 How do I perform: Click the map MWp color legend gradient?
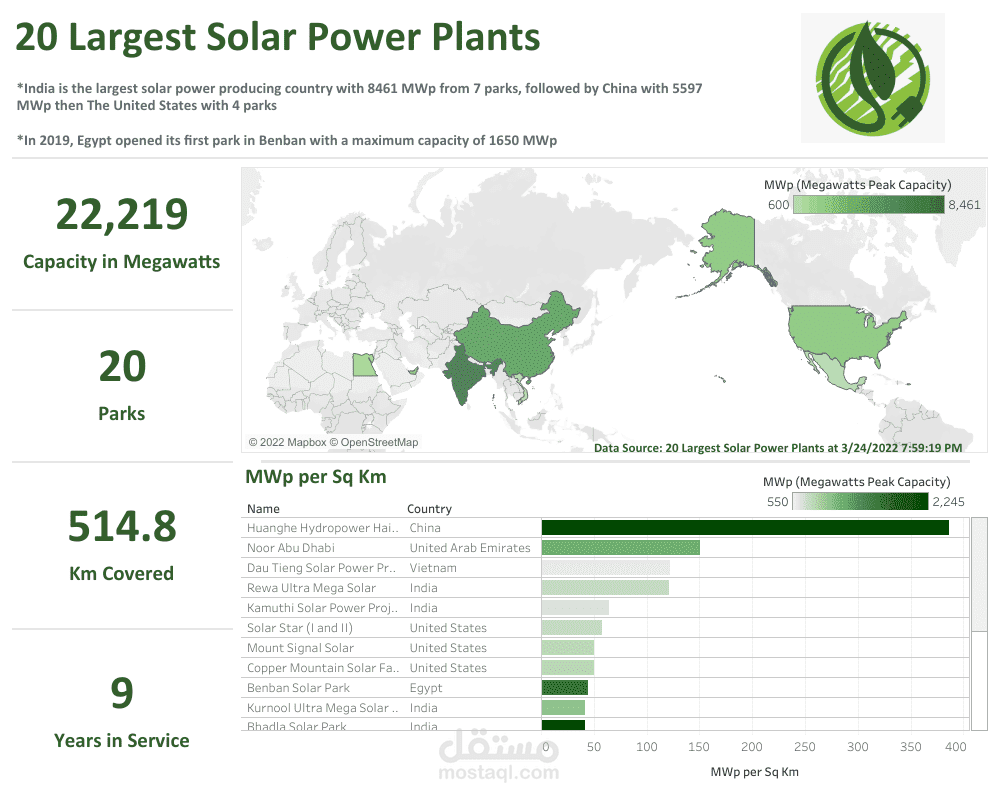[x=868, y=205]
